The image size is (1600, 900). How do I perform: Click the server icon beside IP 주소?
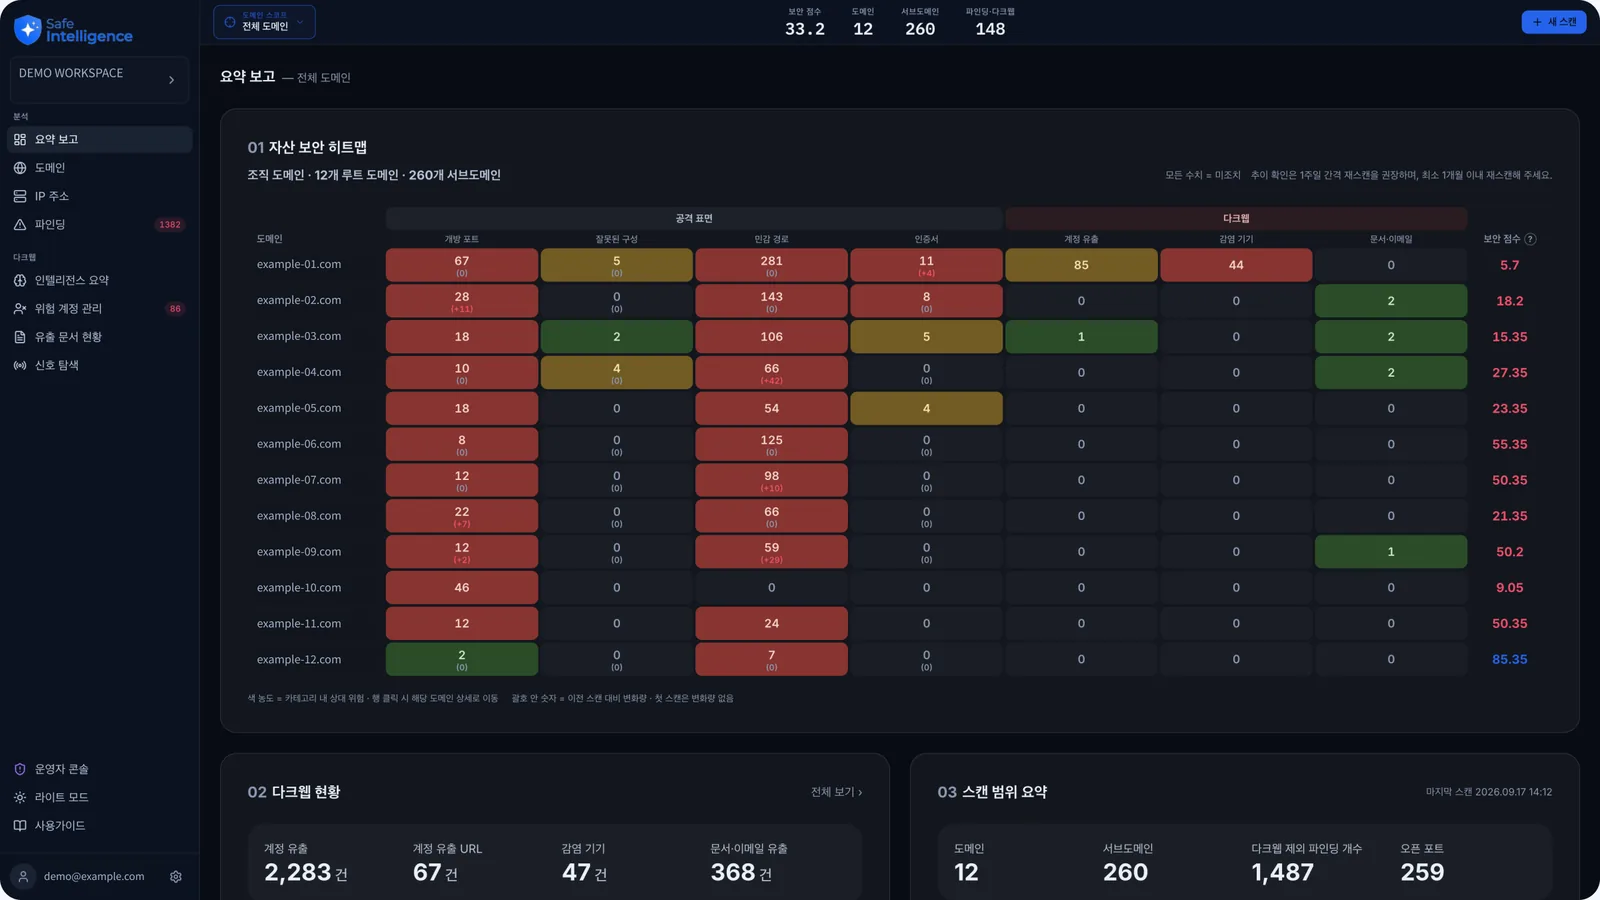coord(20,196)
